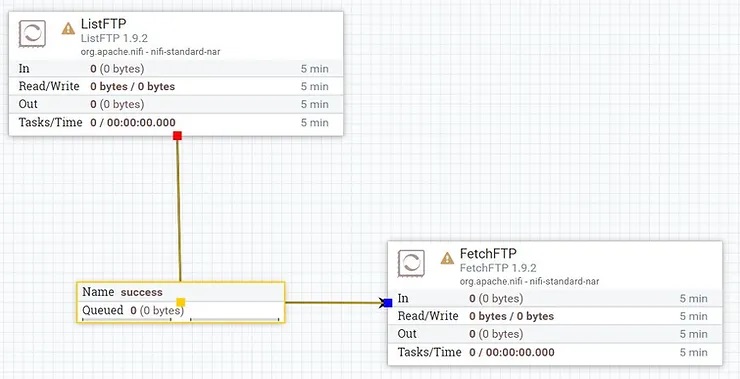Click the FetchFTP processor icon

tap(411, 263)
